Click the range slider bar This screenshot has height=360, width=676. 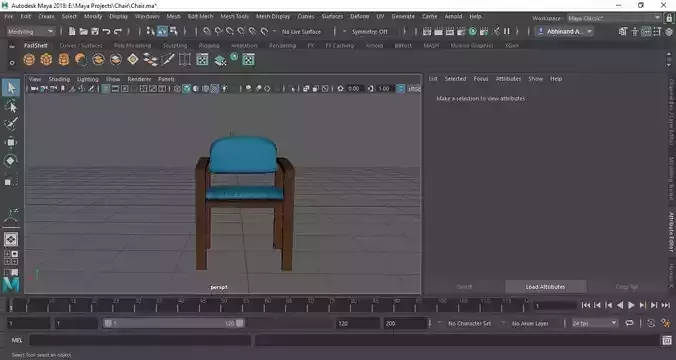tap(174, 323)
